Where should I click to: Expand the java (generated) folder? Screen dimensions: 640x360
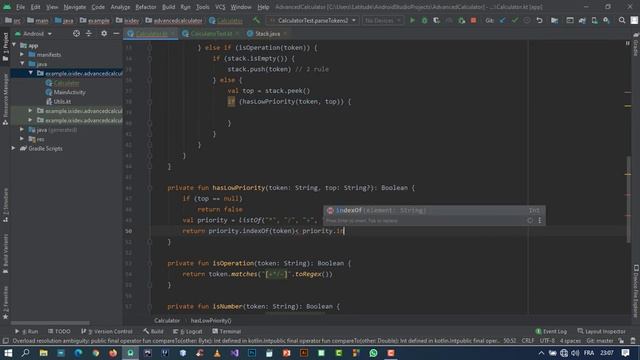click(x=22, y=129)
